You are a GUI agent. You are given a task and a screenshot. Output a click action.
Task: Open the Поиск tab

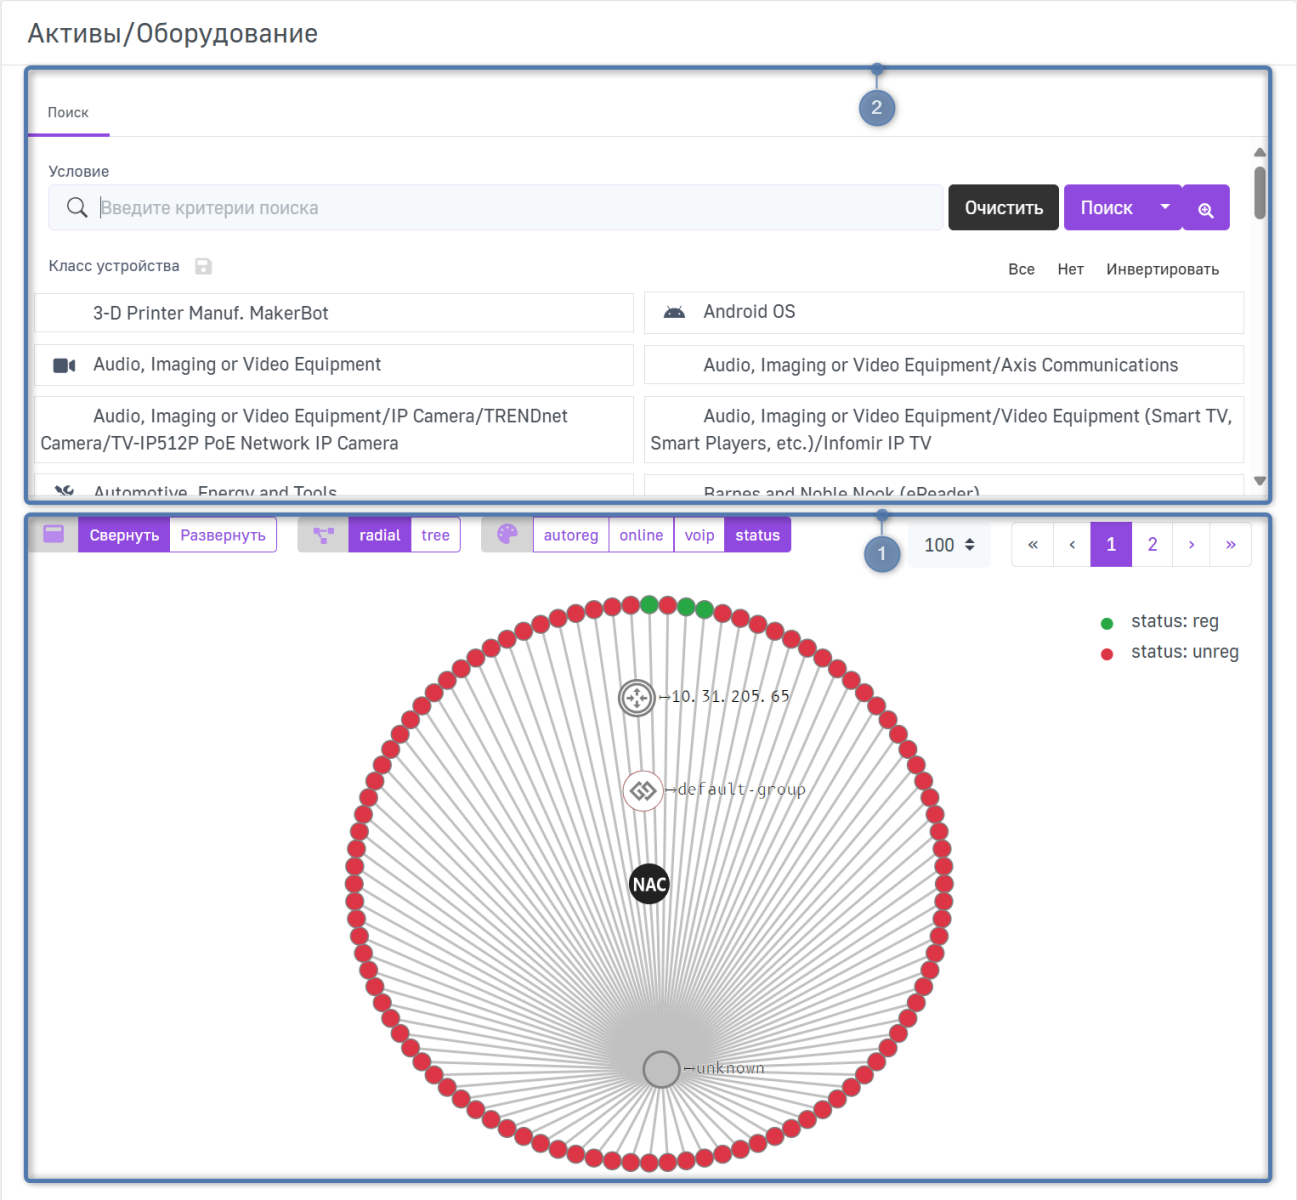click(68, 113)
